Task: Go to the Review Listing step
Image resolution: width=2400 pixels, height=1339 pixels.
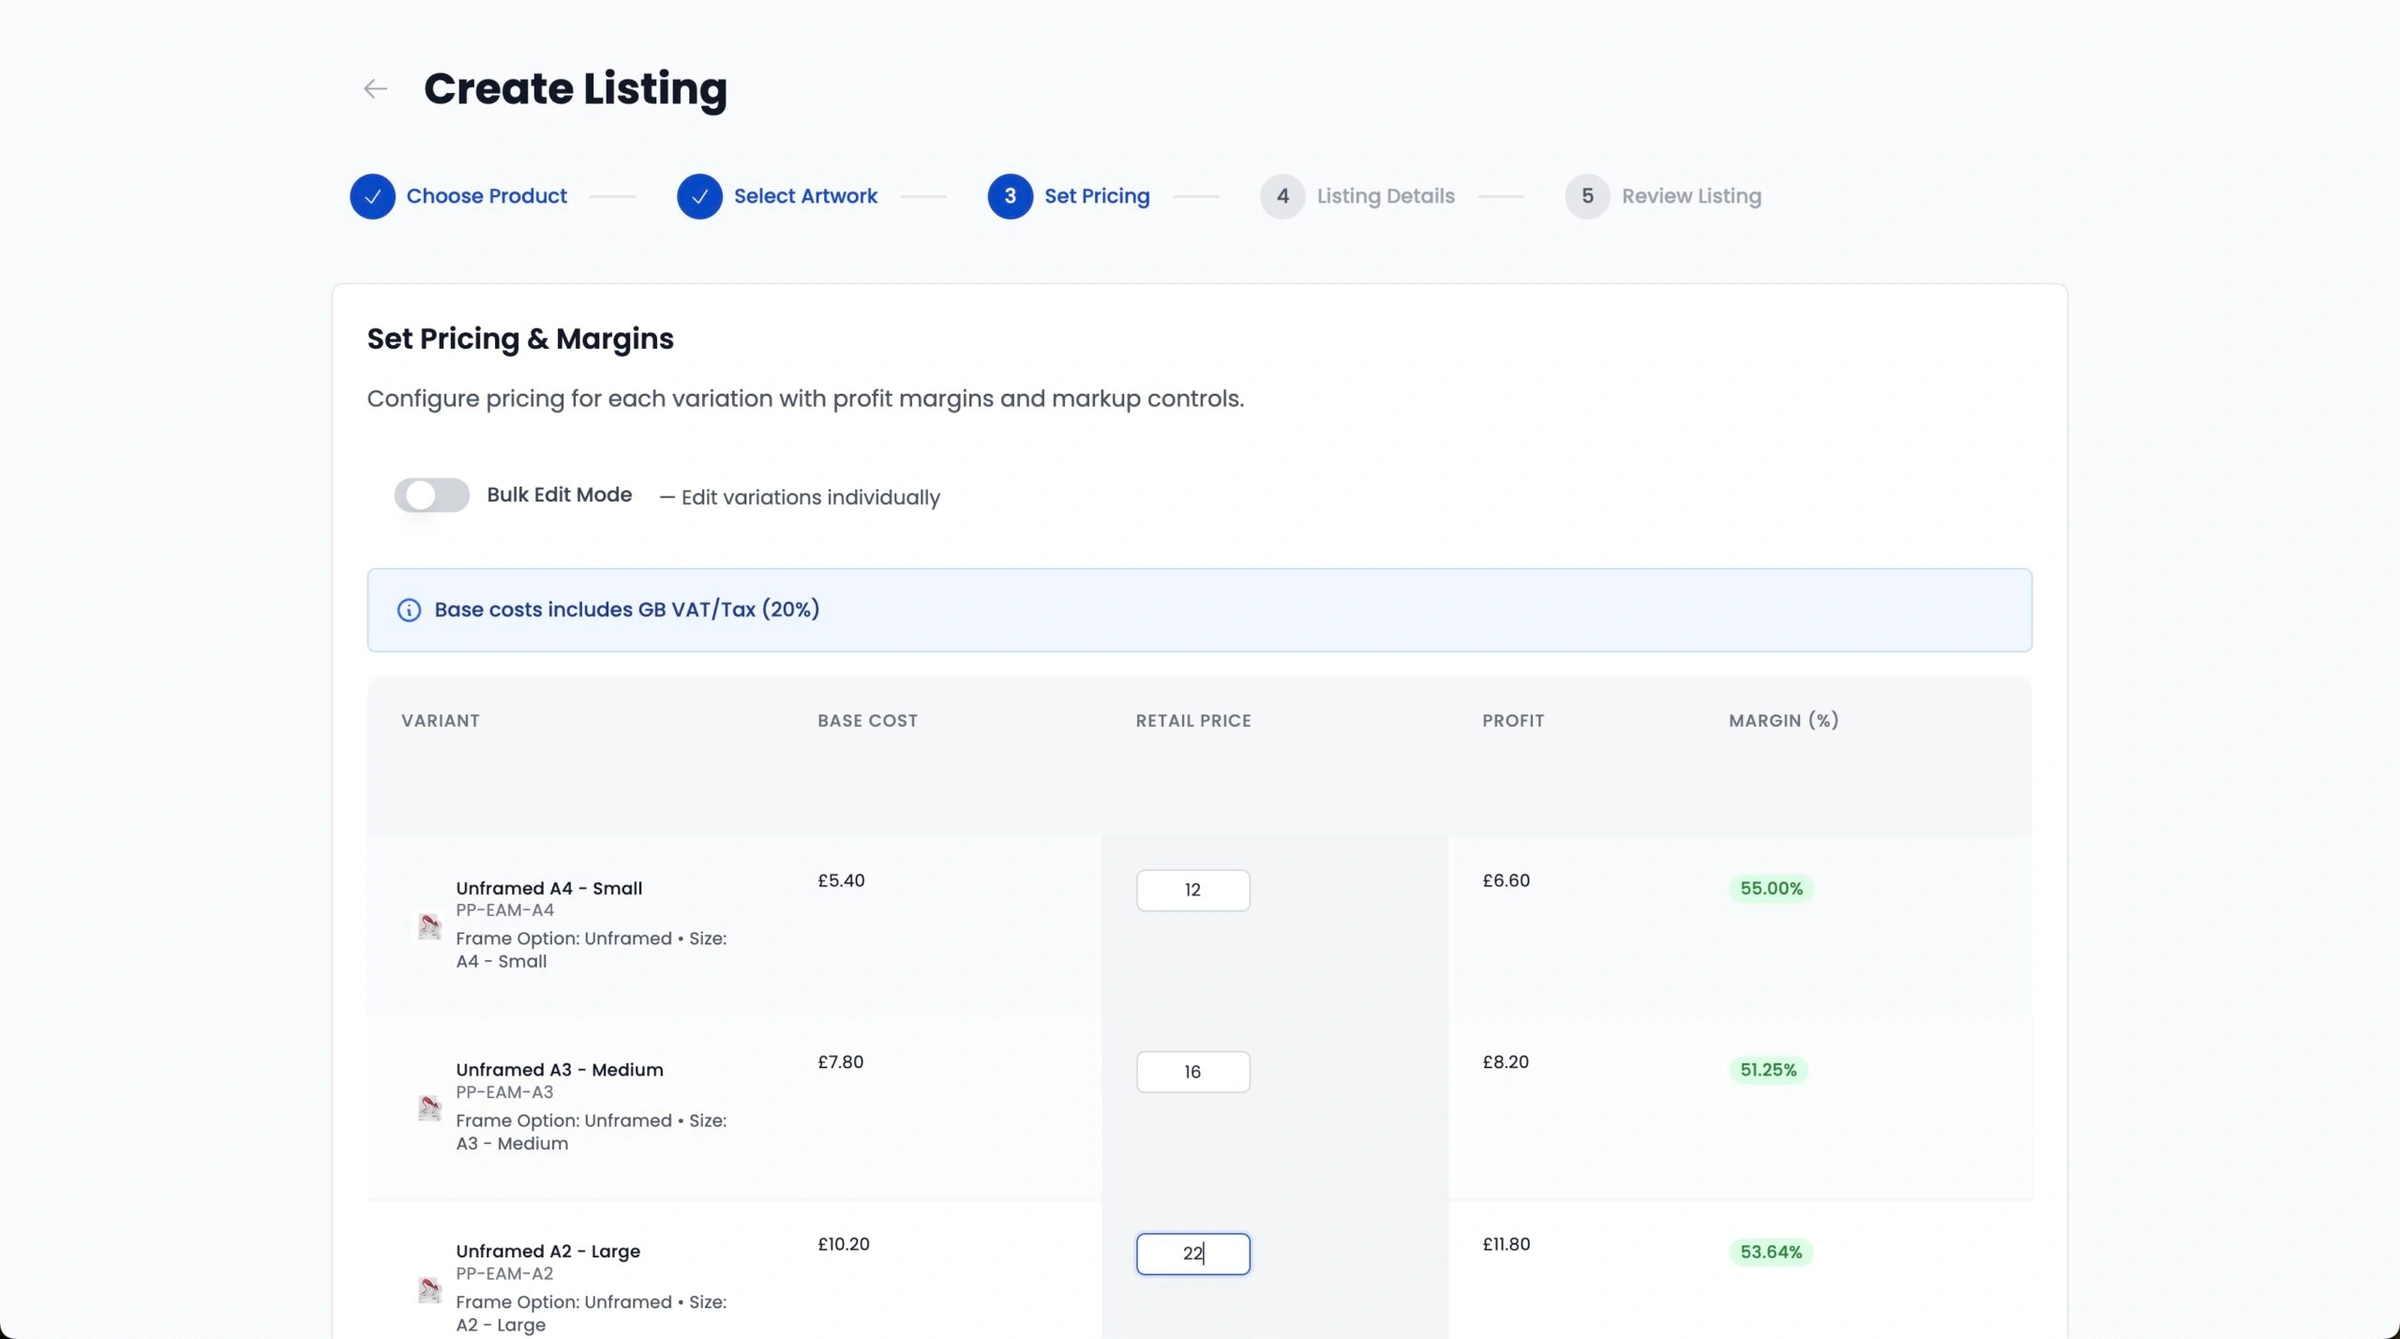Action: click(x=1691, y=196)
